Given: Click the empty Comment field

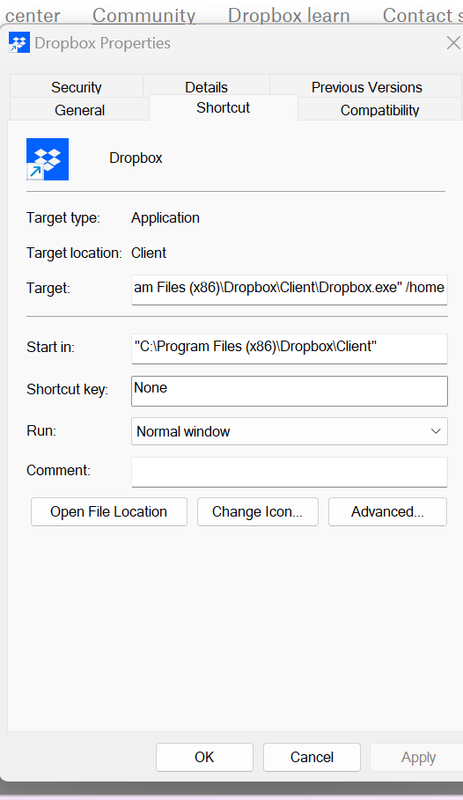Looking at the screenshot, I should click(x=289, y=472).
